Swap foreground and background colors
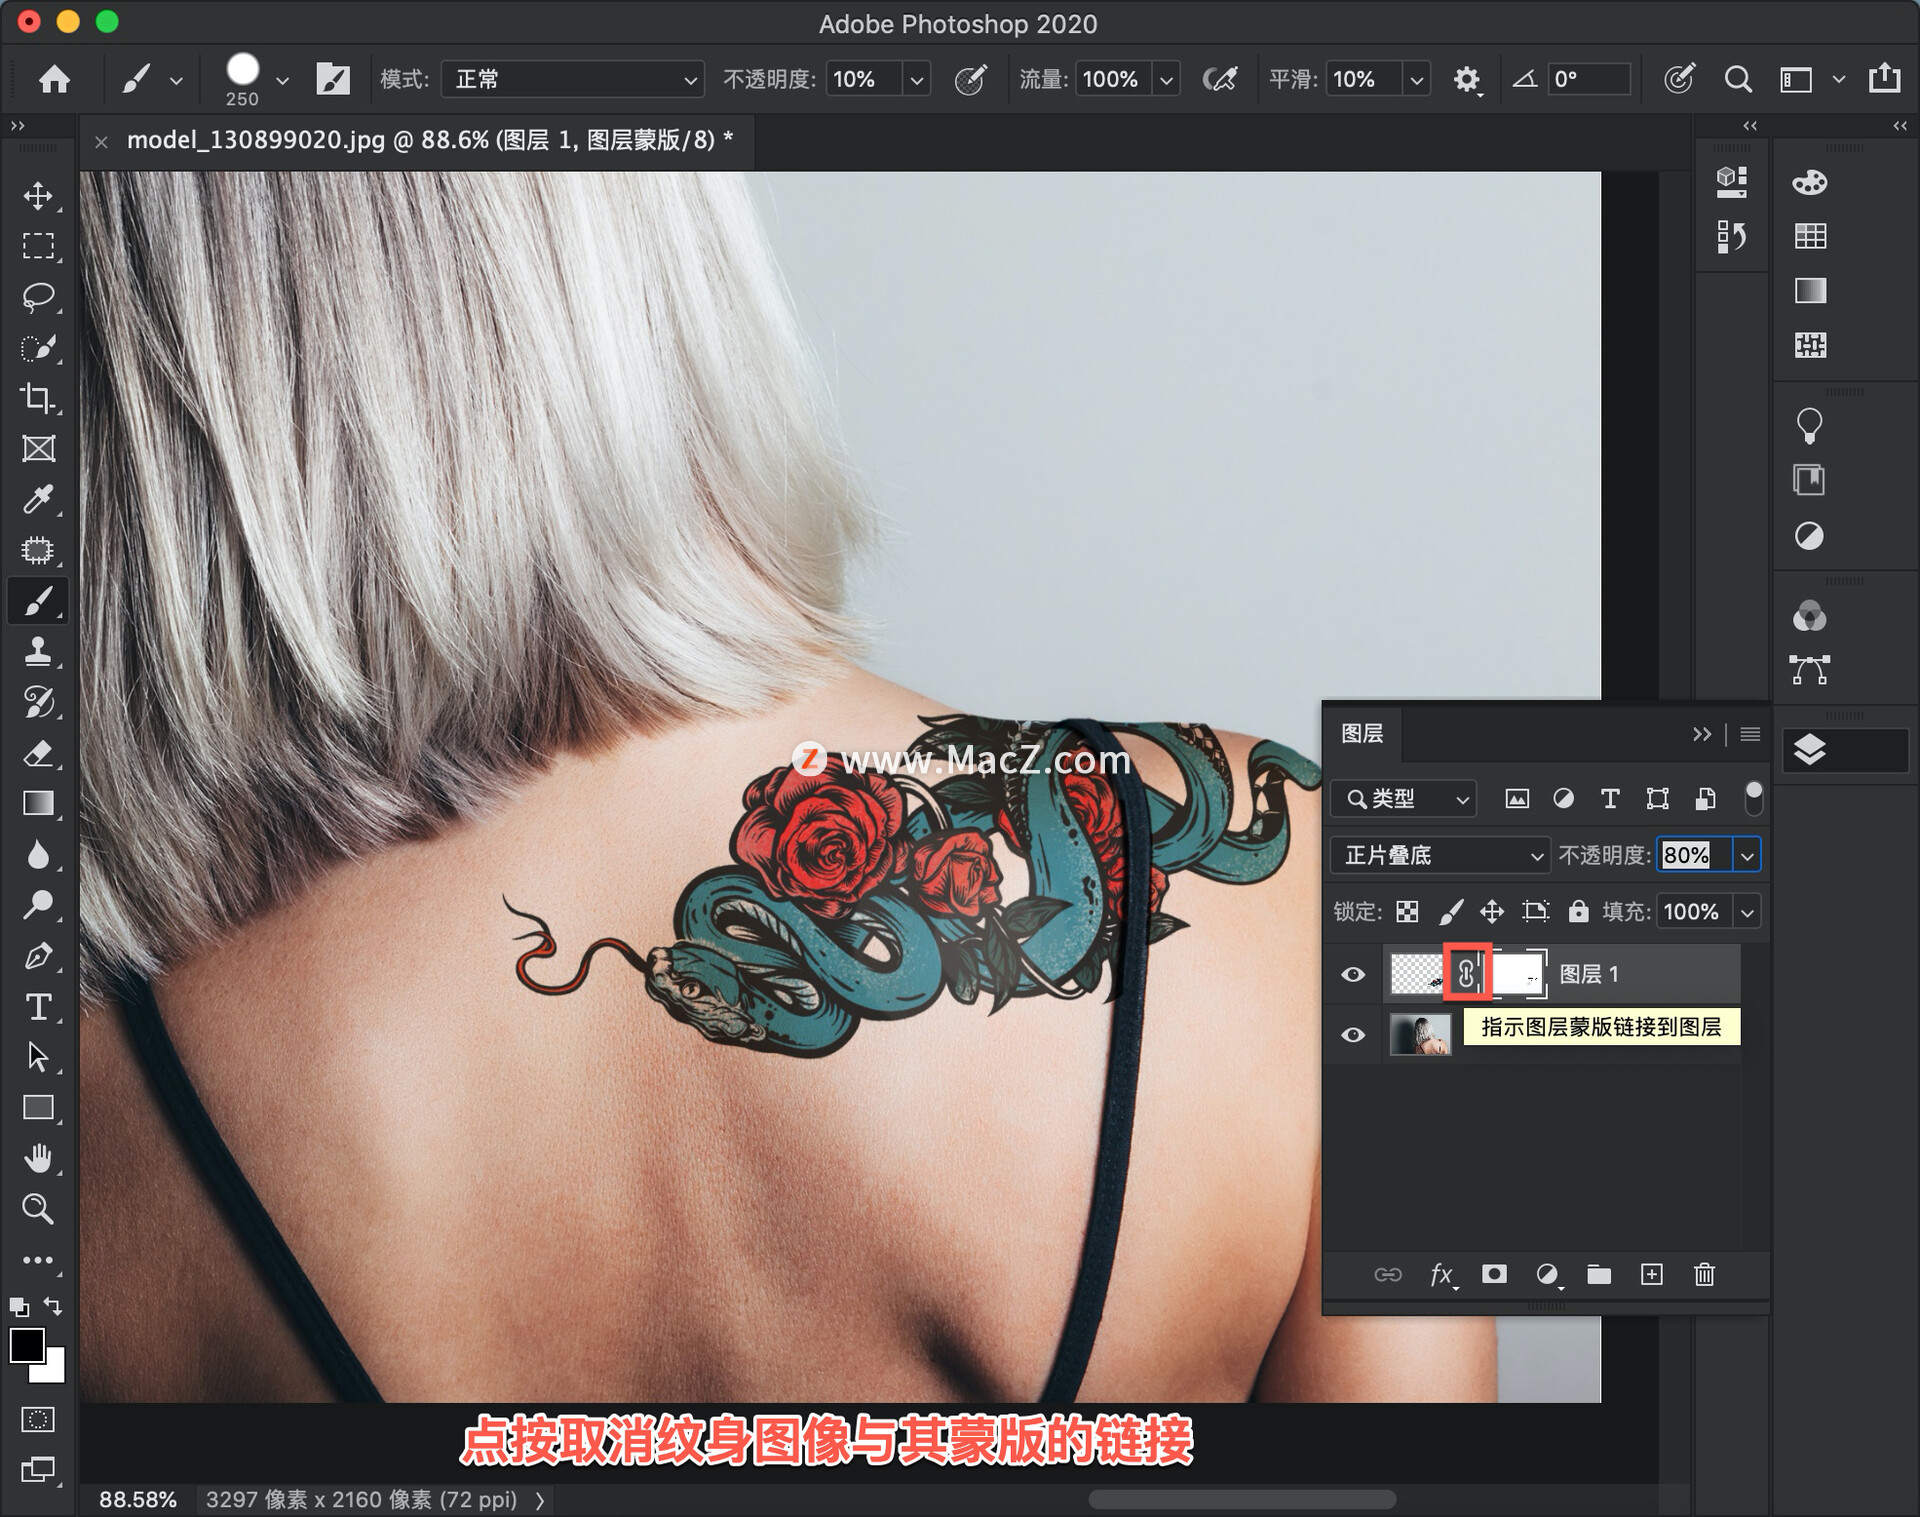The image size is (1920, 1517). click(53, 1306)
